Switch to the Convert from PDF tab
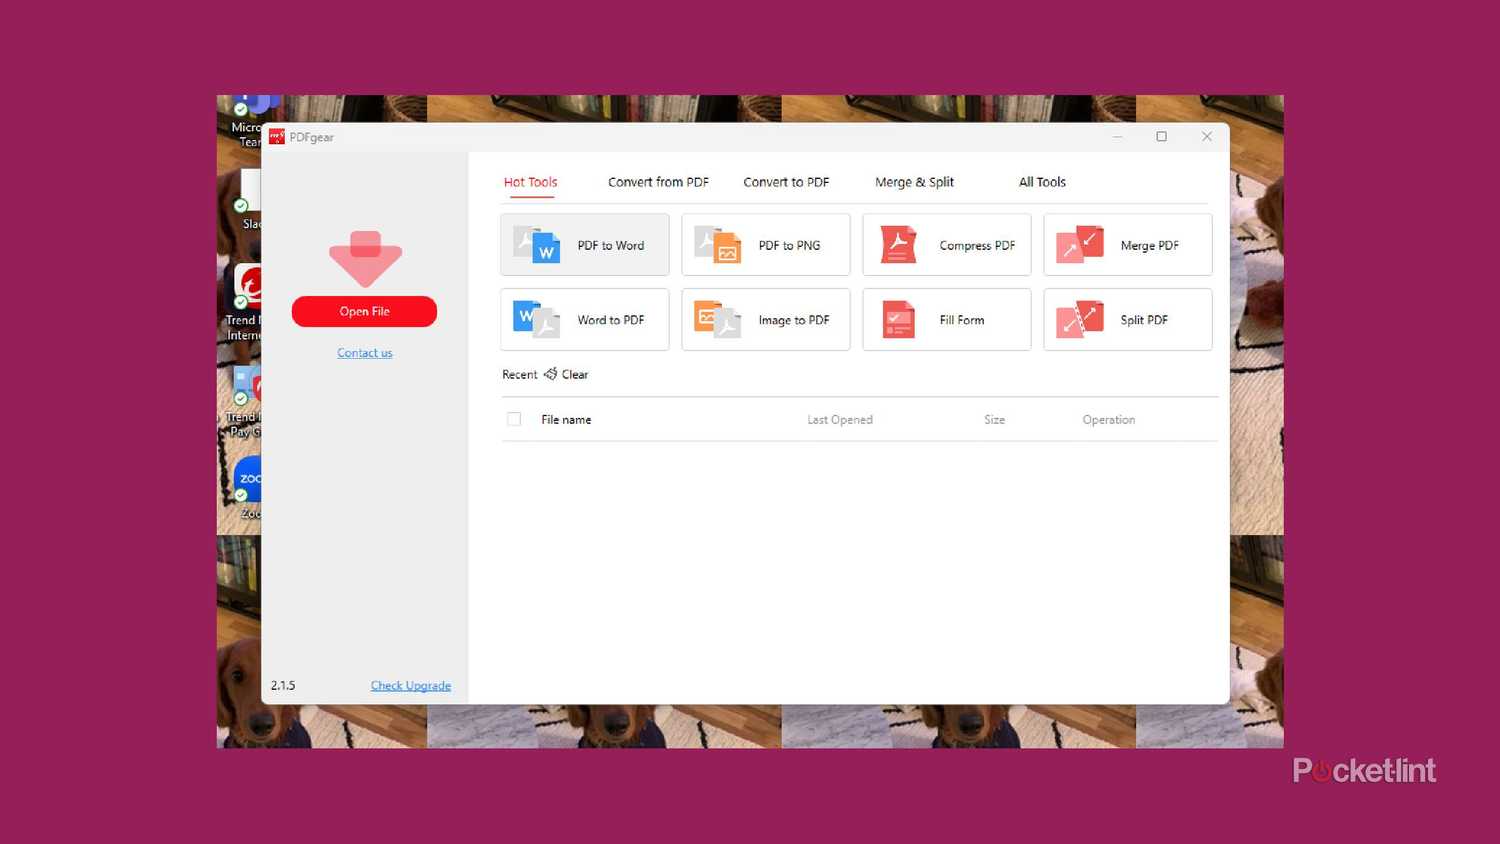The height and width of the screenshot is (844, 1500). [658, 182]
